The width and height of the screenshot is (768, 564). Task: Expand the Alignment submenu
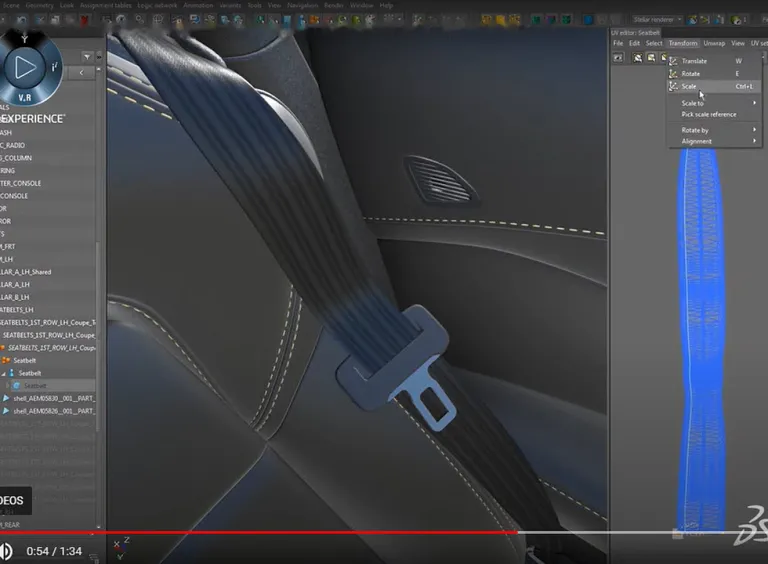(x=715, y=141)
